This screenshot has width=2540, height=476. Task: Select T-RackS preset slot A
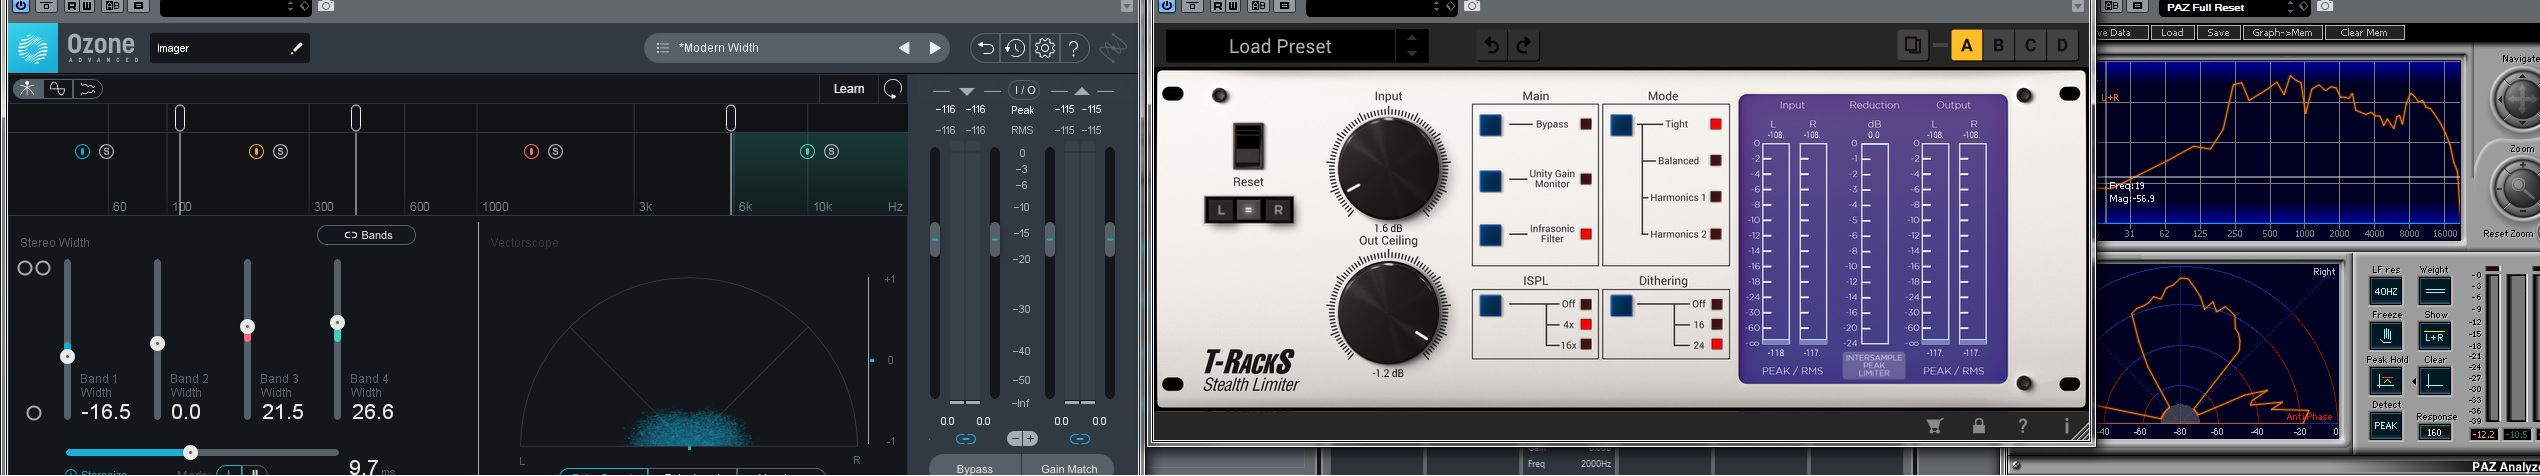point(1966,46)
